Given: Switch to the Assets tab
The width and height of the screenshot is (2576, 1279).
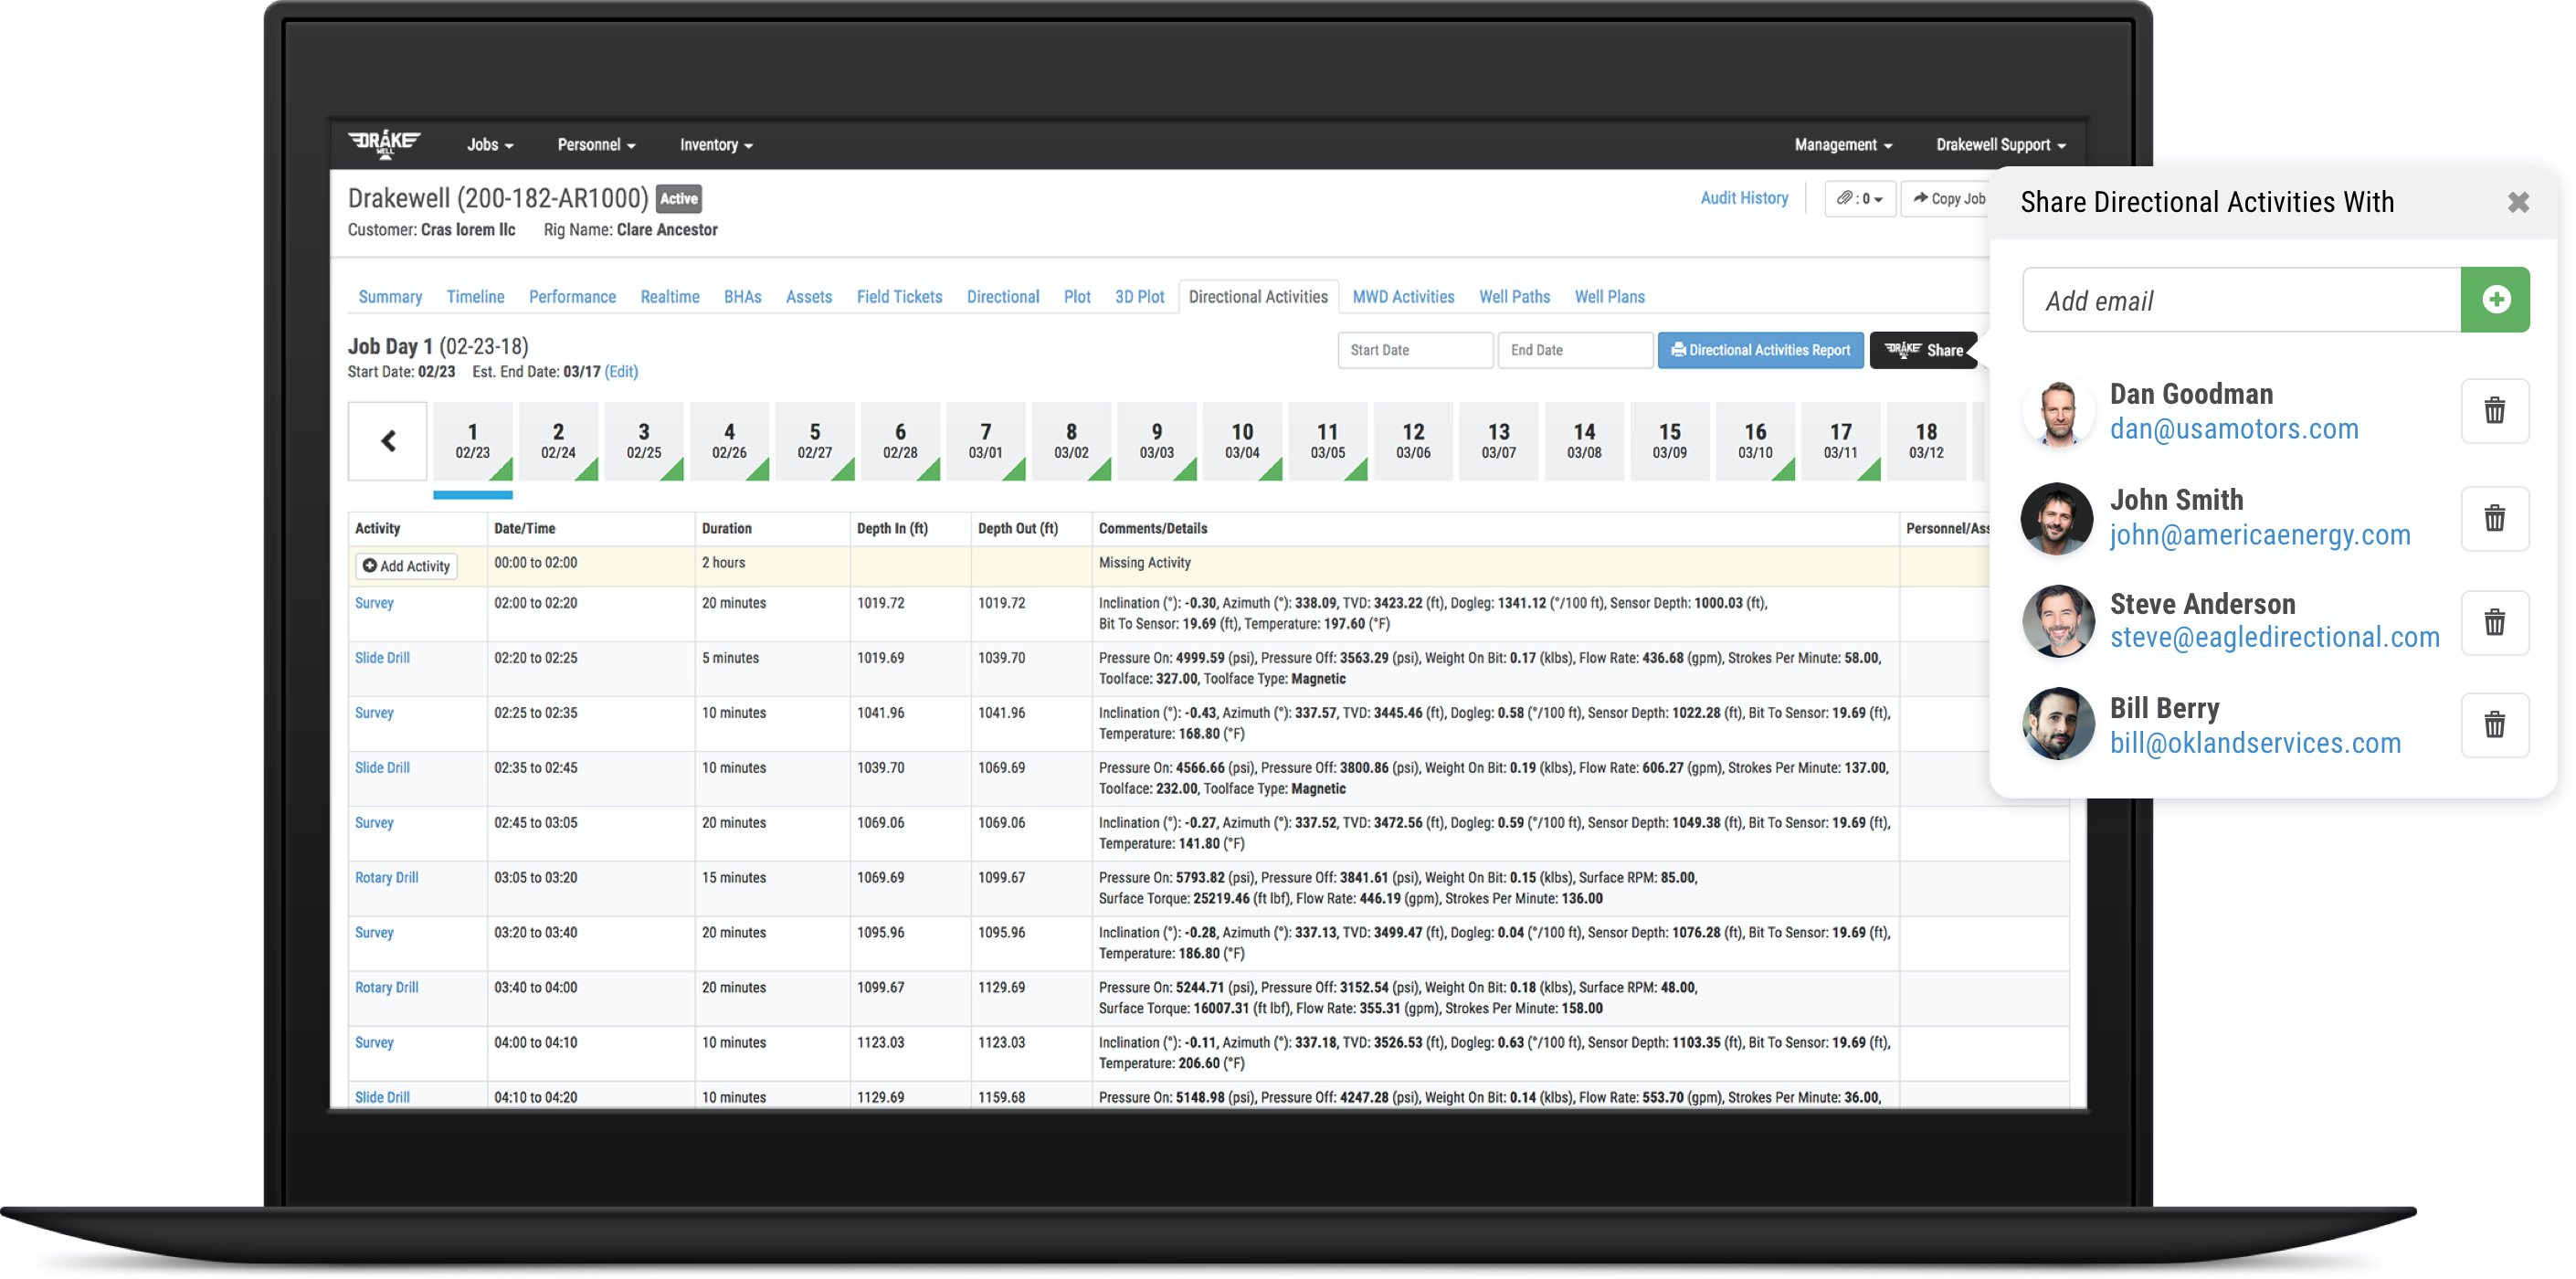Looking at the screenshot, I should click(x=809, y=297).
